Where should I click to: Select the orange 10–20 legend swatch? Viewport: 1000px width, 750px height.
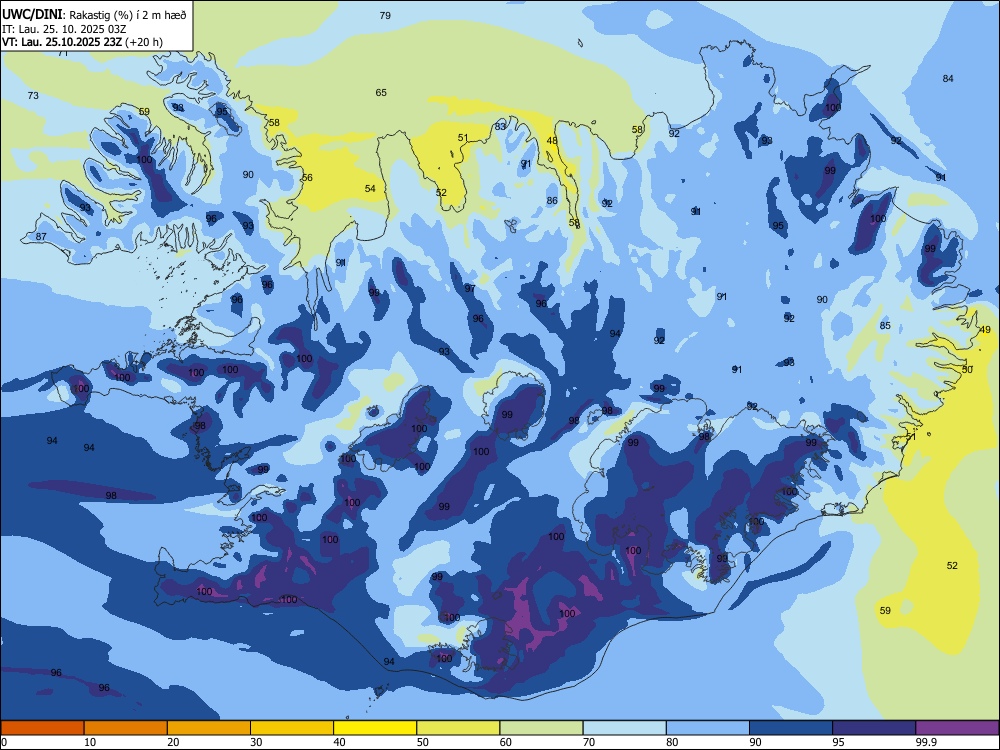click(x=126, y=728)
